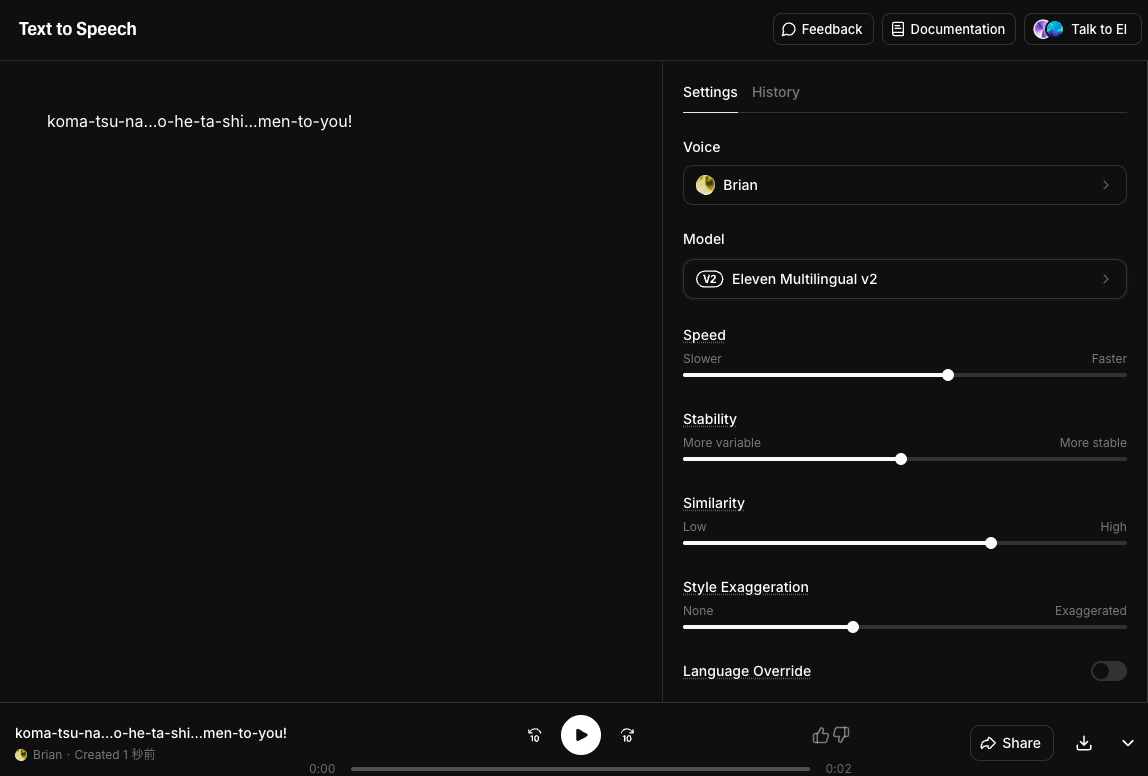Click the avatar orbs in Talk to El
Image resolution: width=1148 pixels, height=776 pixels.
click(1048, 29)
